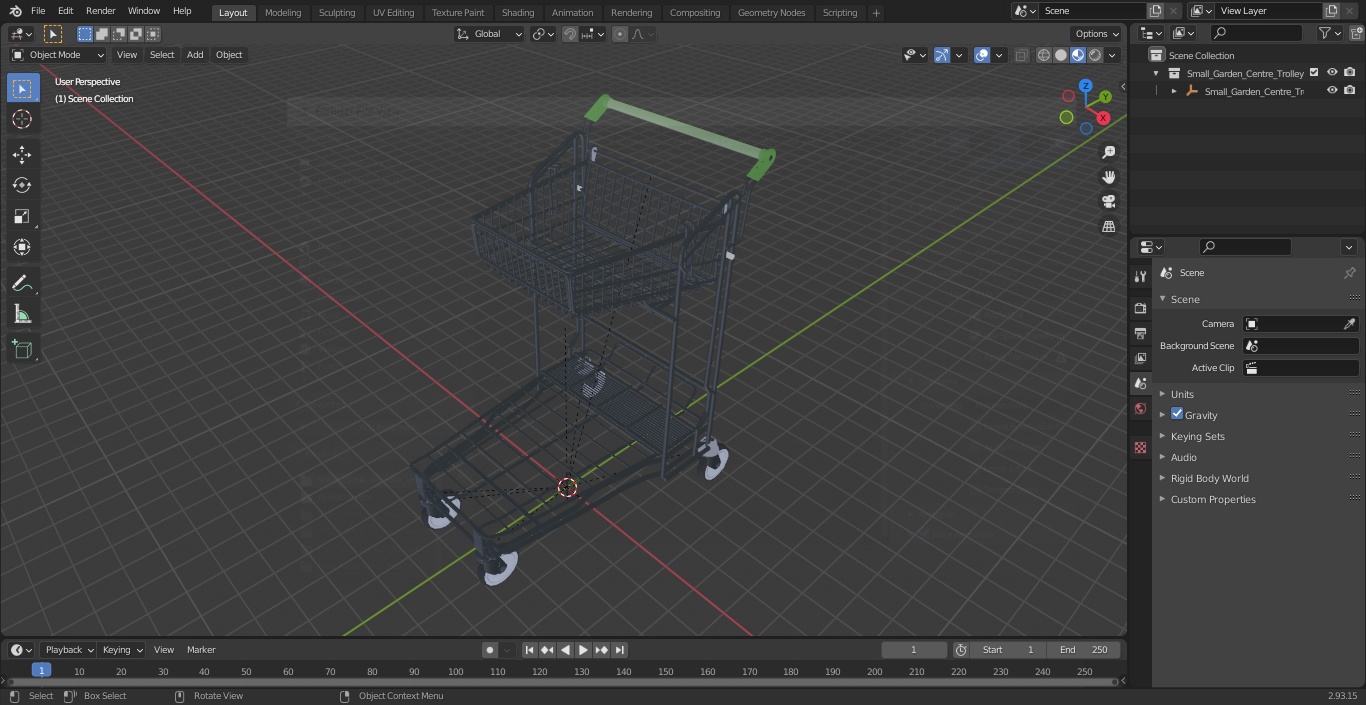Activate the Rotate tool
1366x705 pixels.
(22, 185)
